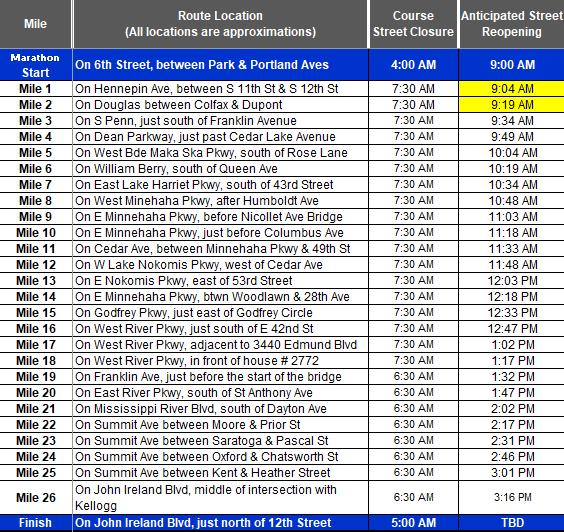Viewport: 564px width, 532px height.
Task: Select the 'Marathon Start' row label
Action: click(x=35, y=65)
